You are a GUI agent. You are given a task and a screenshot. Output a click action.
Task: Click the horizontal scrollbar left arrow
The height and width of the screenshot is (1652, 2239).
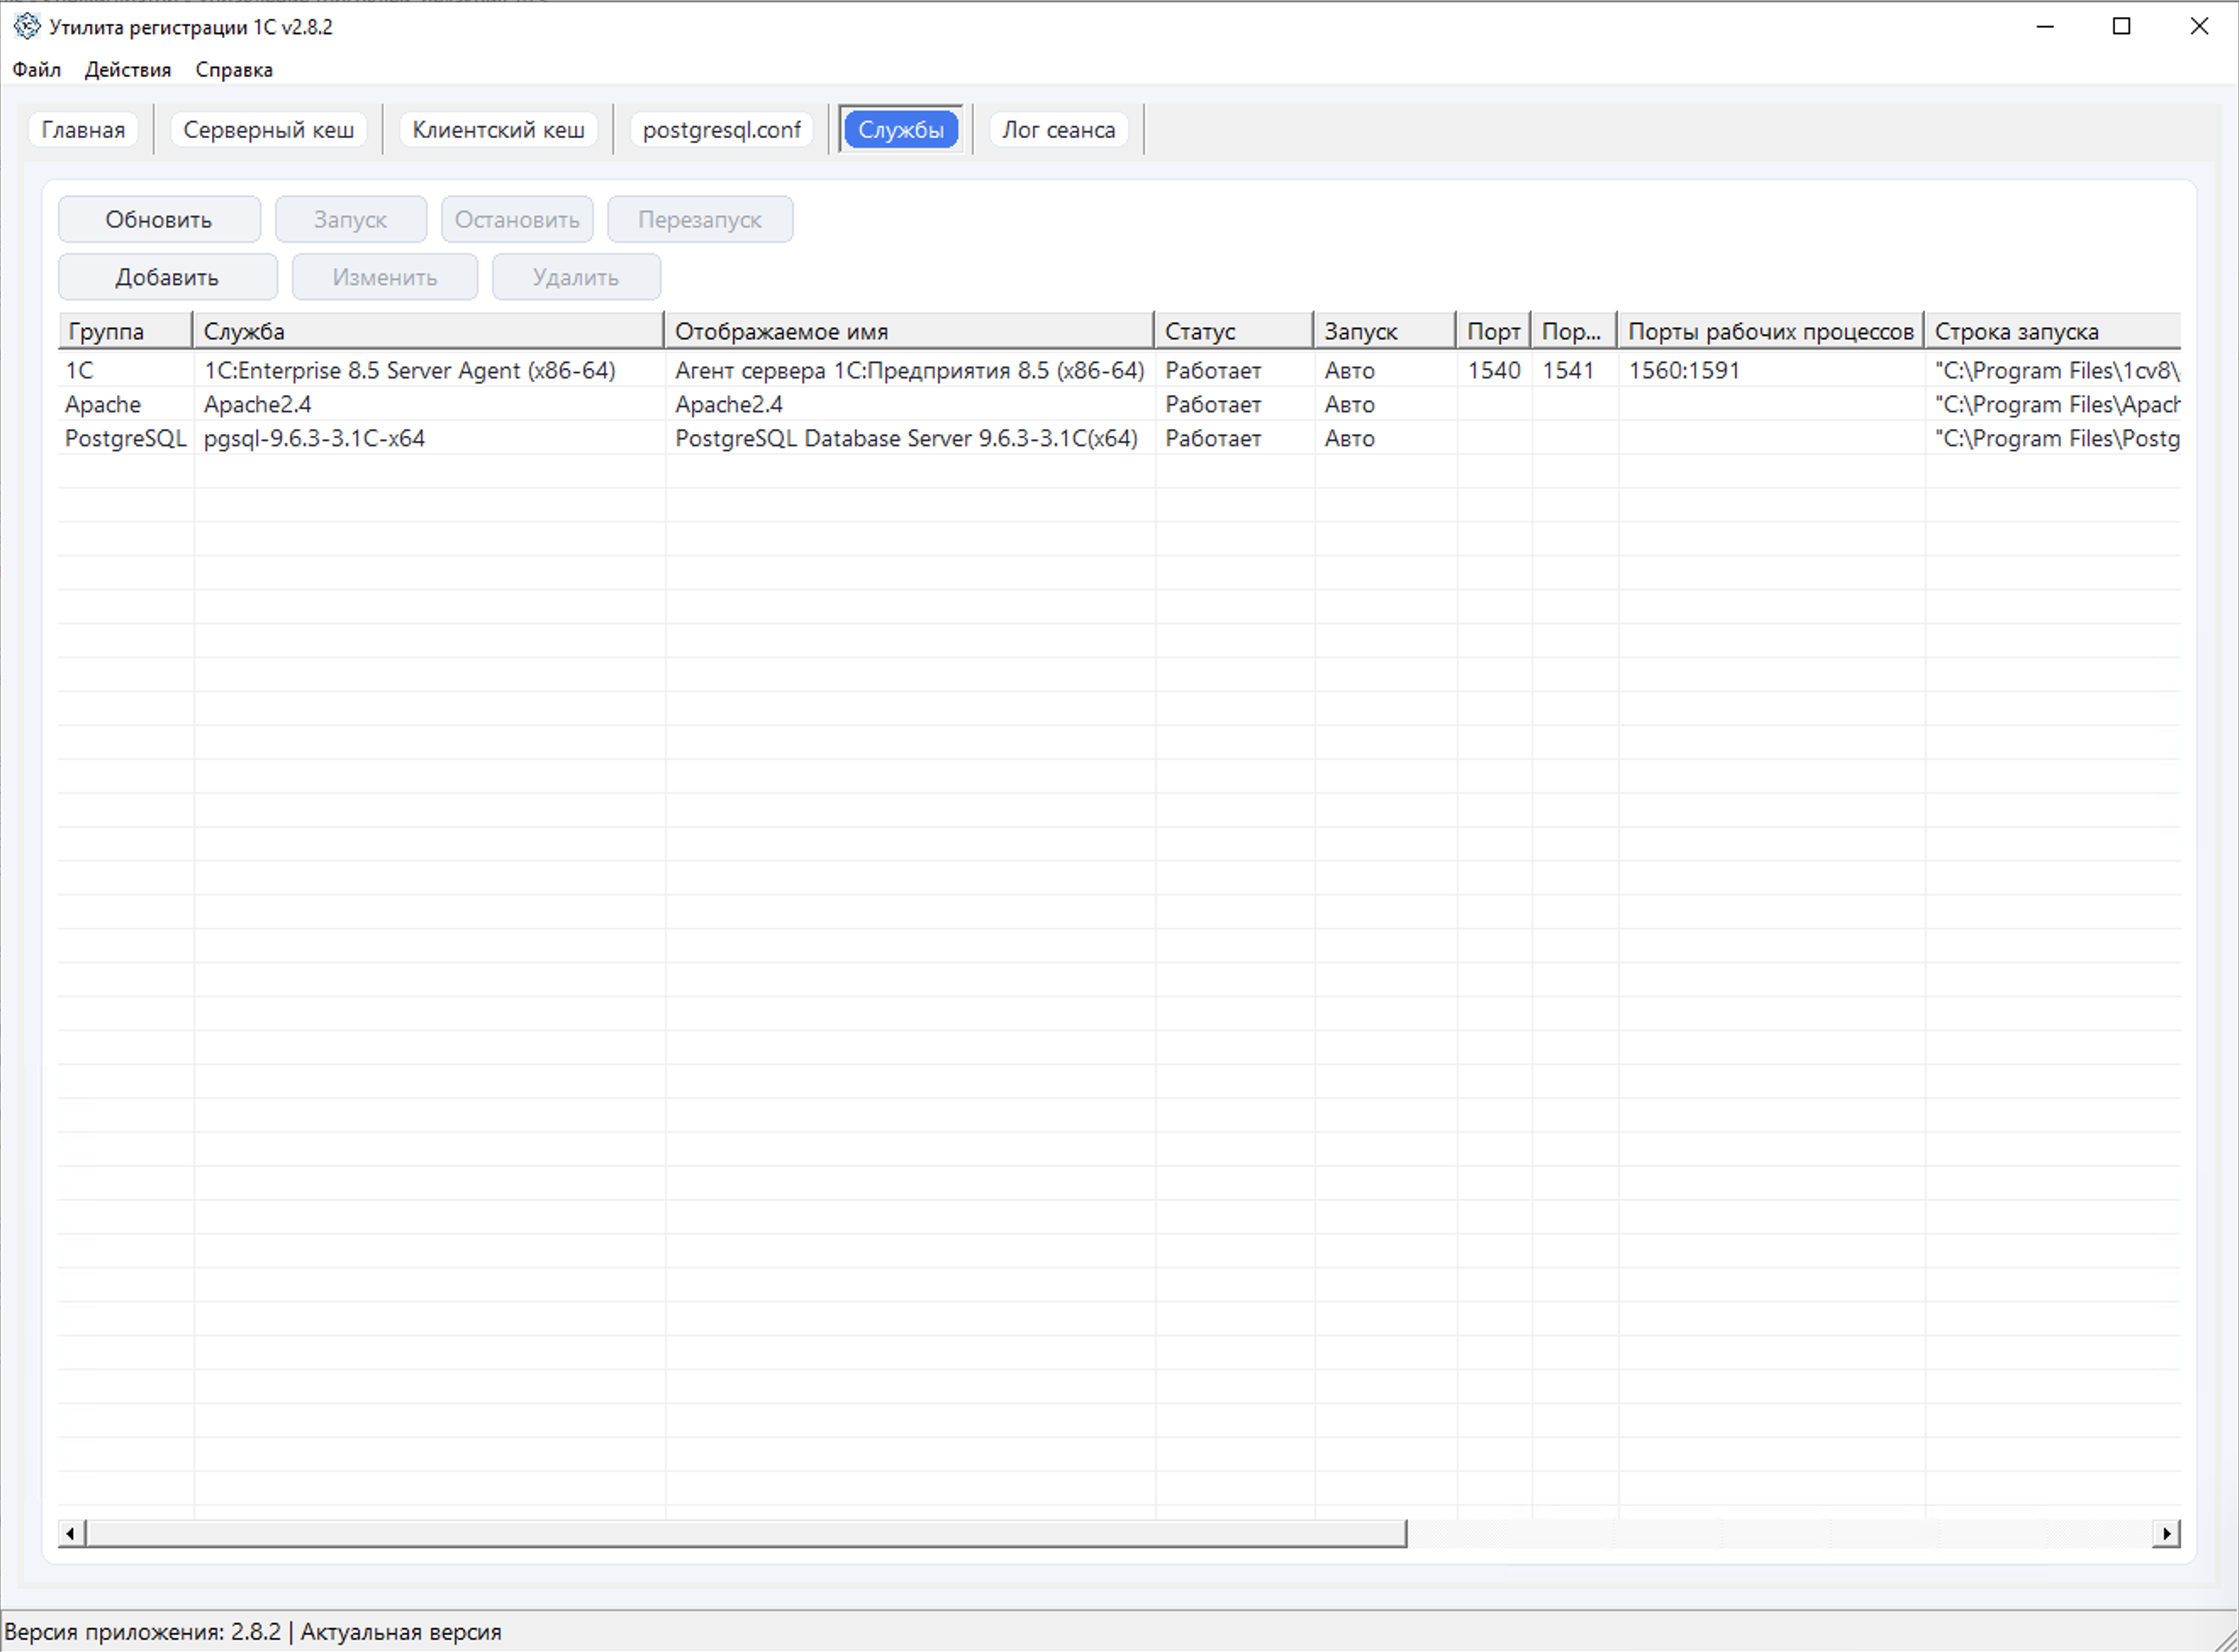[71, 1533]
